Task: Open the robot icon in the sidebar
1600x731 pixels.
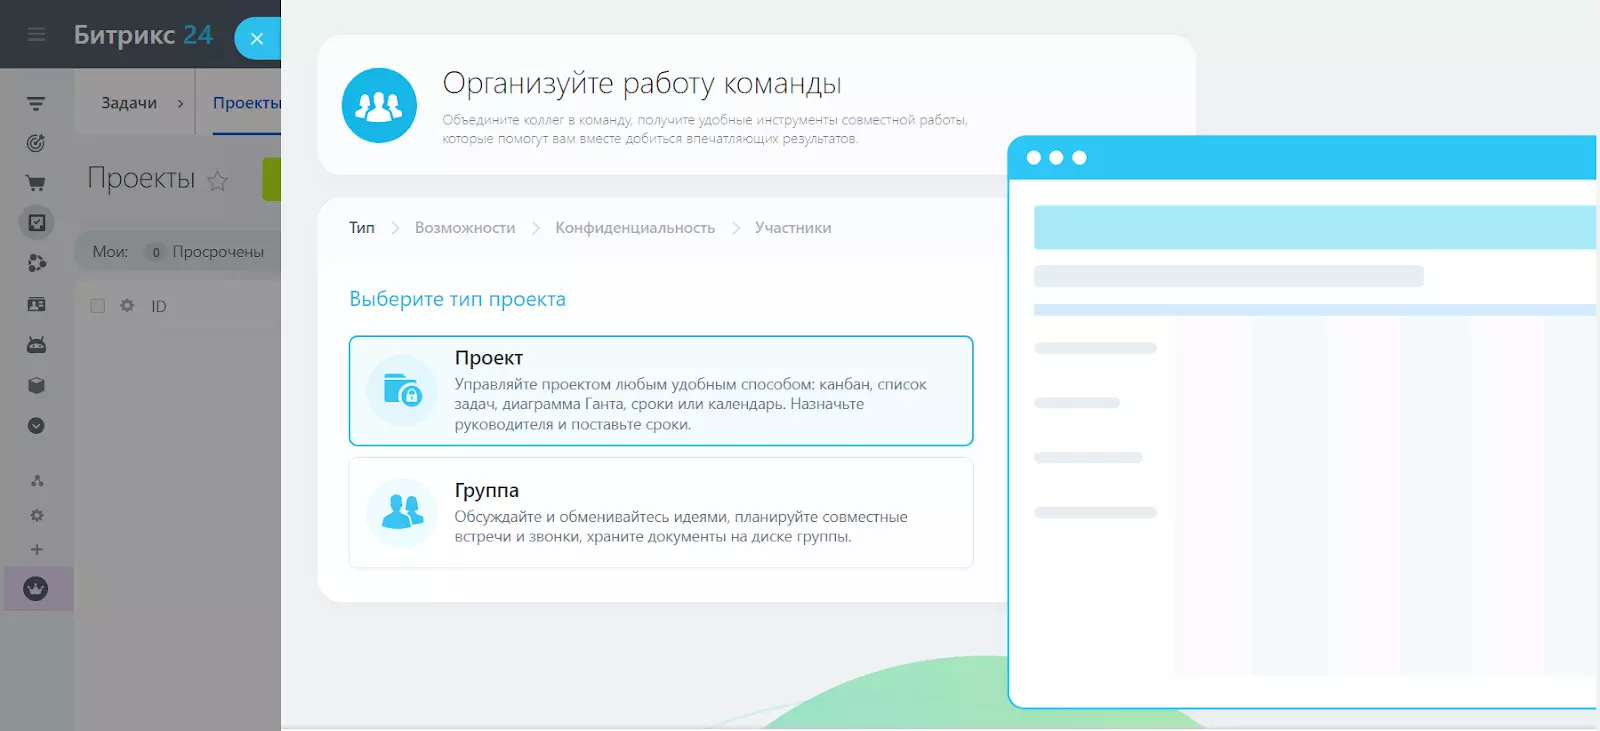Action: [36, 345]
